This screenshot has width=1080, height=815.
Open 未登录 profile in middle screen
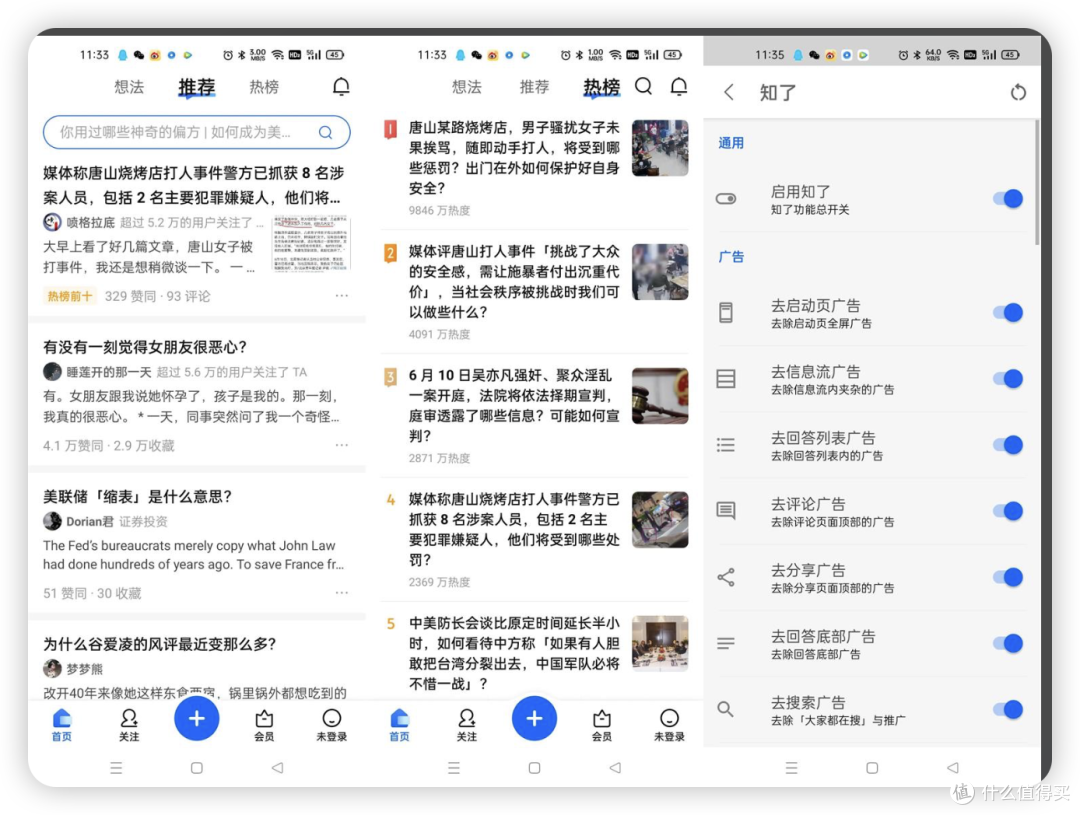pyautogui.click(x=669, y=725)
